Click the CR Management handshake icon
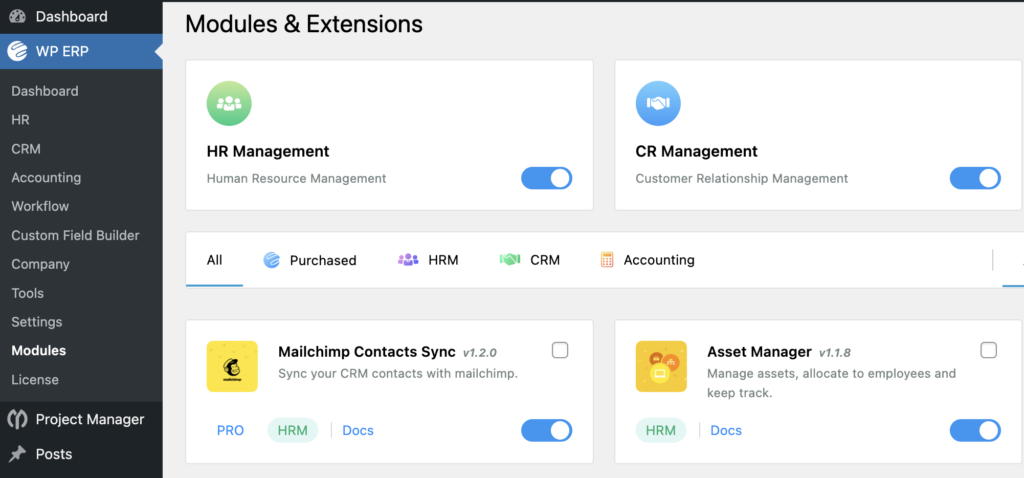 [658, 103]
